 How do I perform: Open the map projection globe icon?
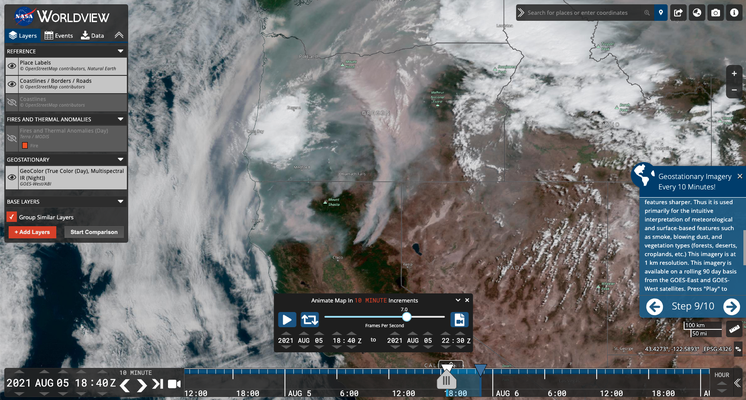(698, 12)
